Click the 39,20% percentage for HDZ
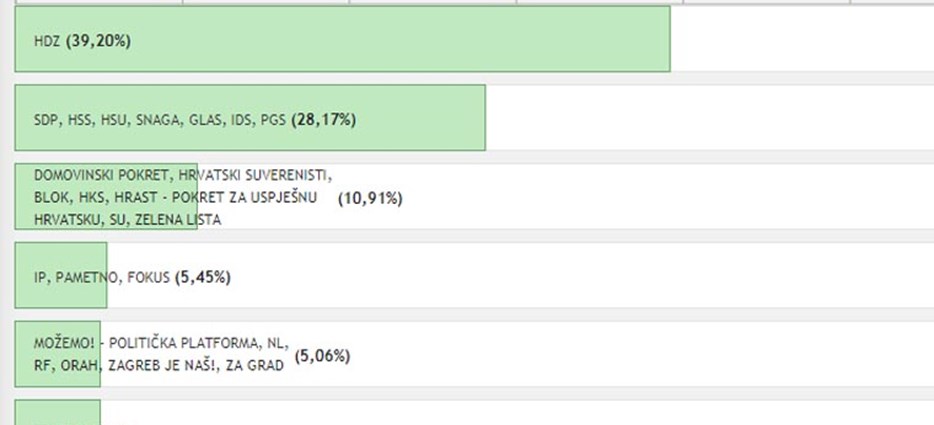 pyautogui.click(x=98, y=41)
